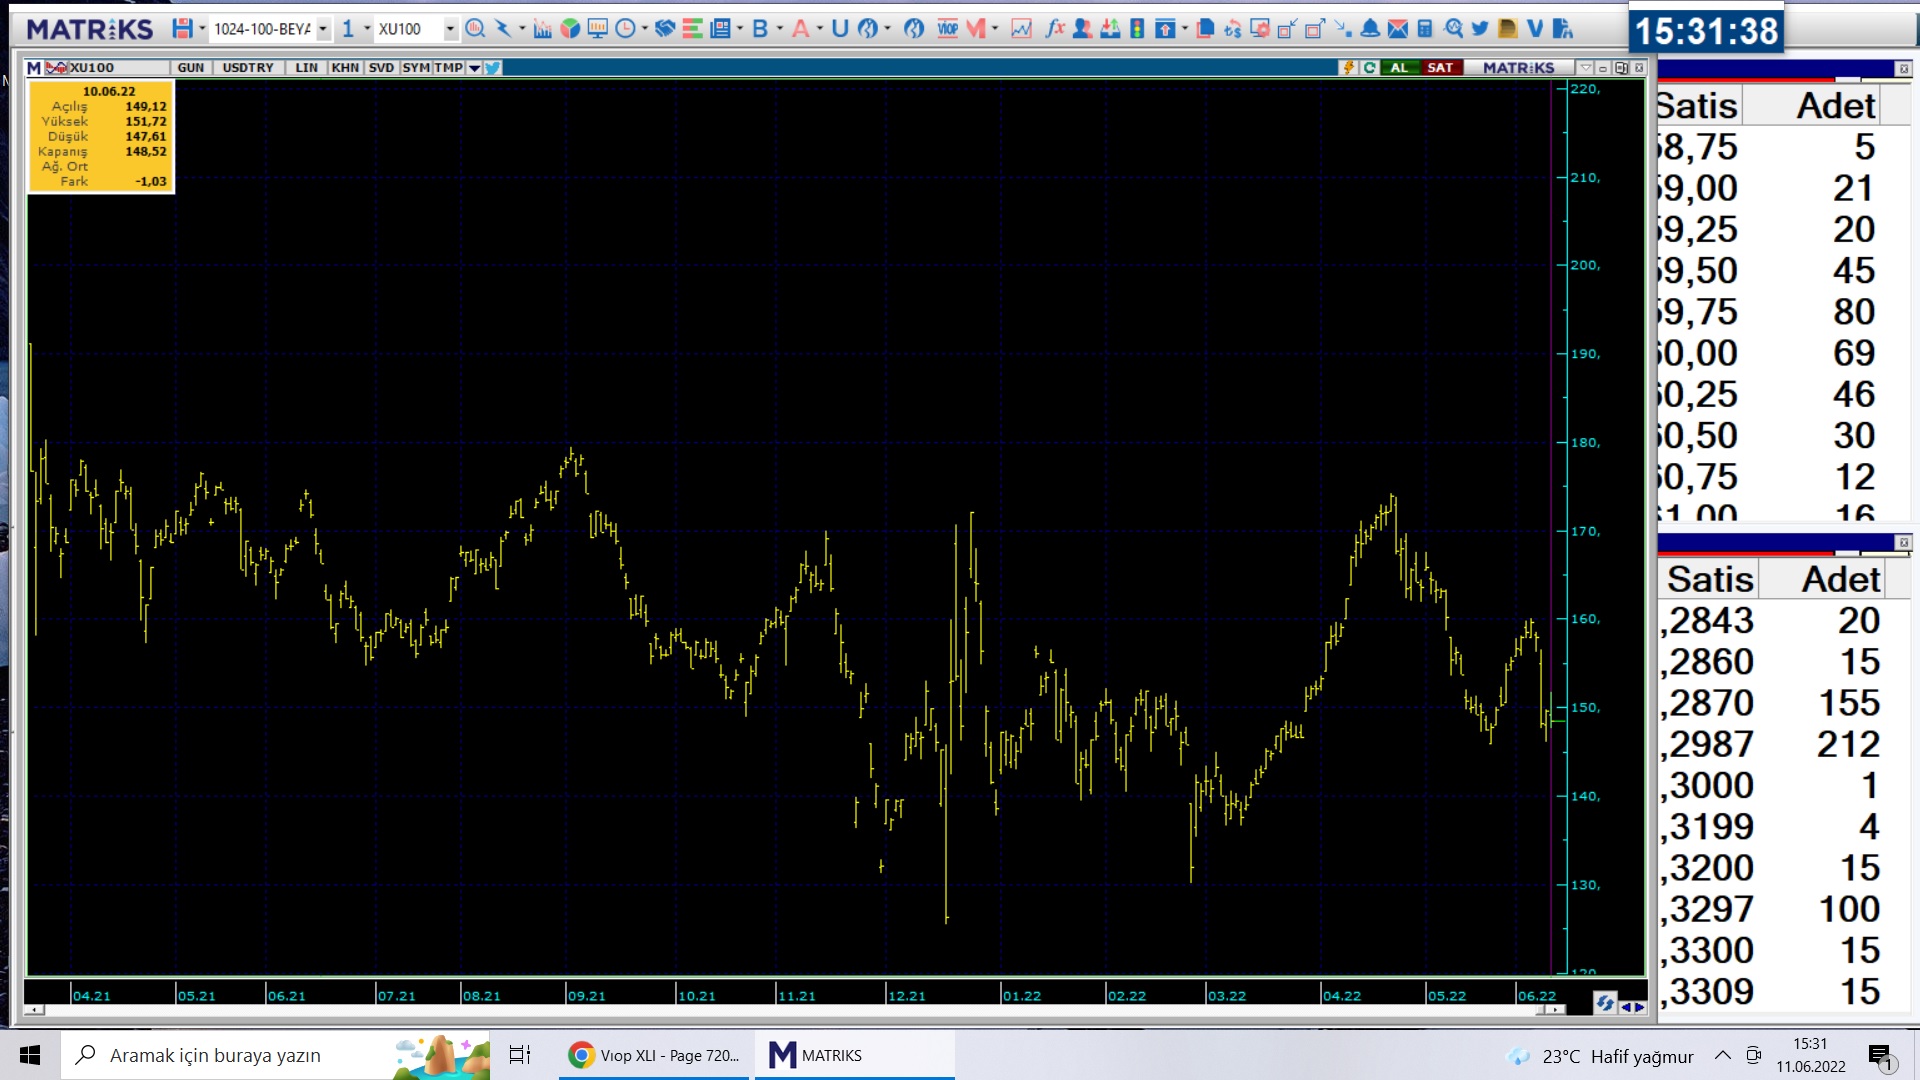
Task: Click the XU100 chart title symbol
Action: [x=92, y=68]
